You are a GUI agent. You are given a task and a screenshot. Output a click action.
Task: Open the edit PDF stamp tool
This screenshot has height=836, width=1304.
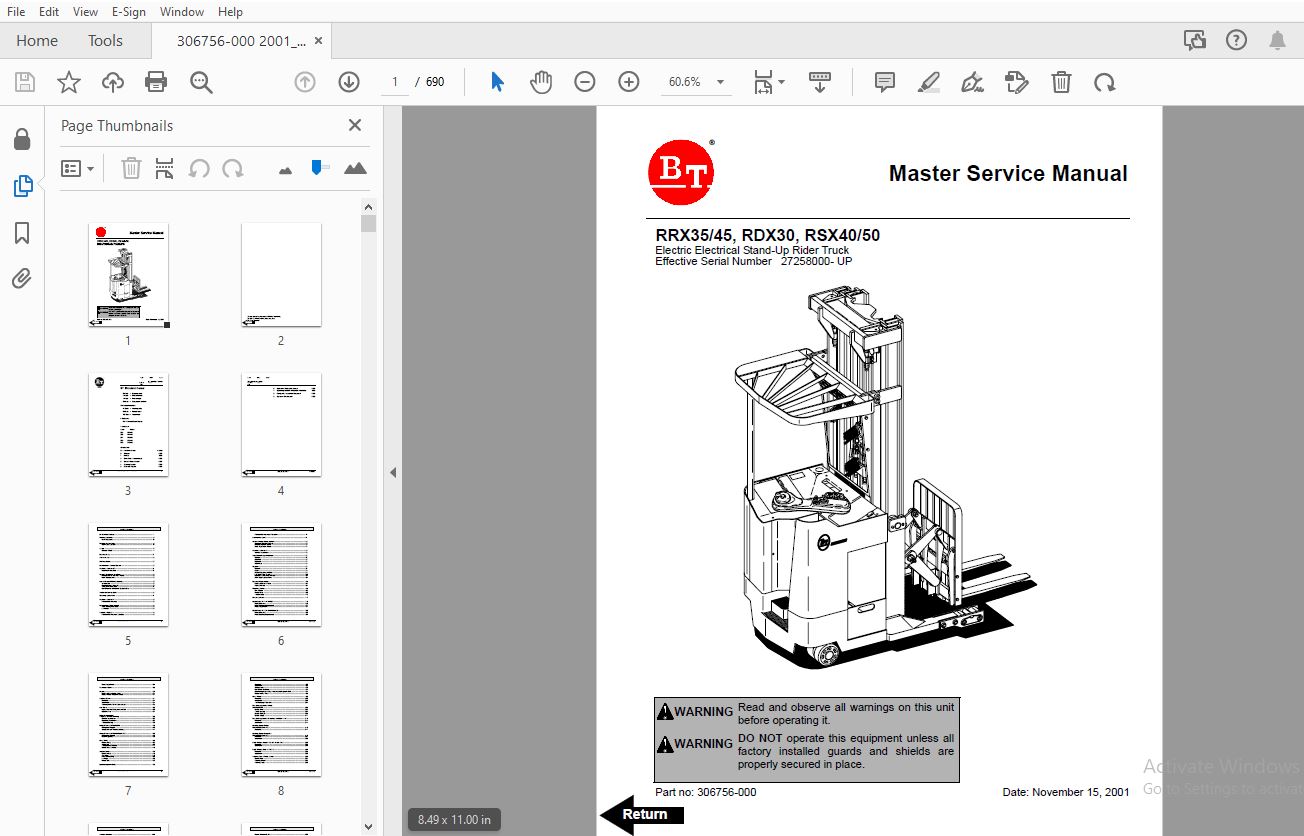coord(1017,82)
